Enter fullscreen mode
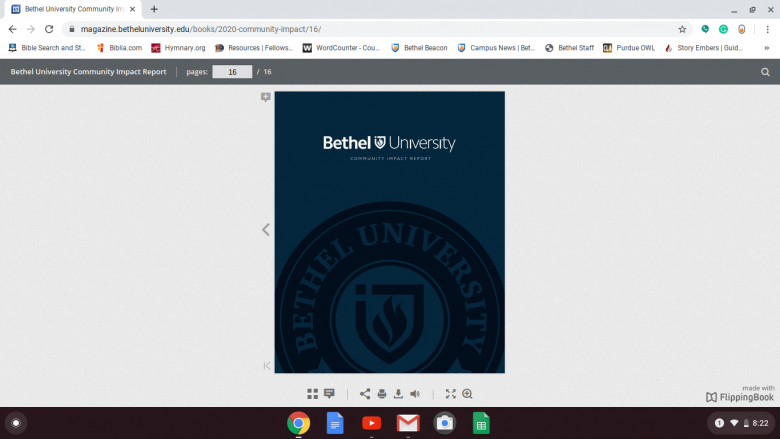 [451, 394]
